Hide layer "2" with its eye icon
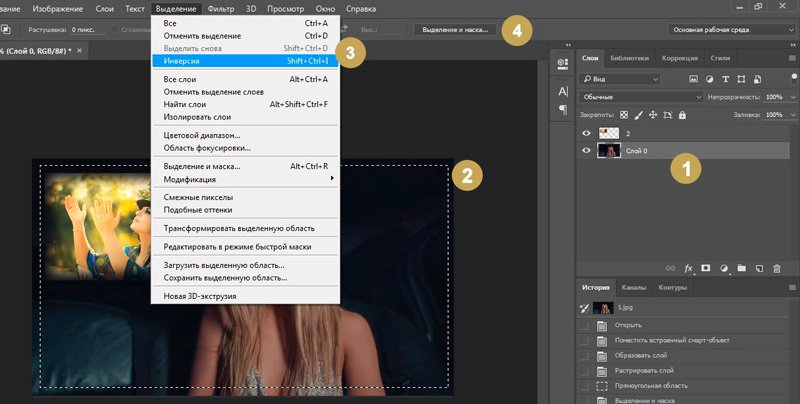The width and height of the screenshot is (800, 404). coord(586,132)
